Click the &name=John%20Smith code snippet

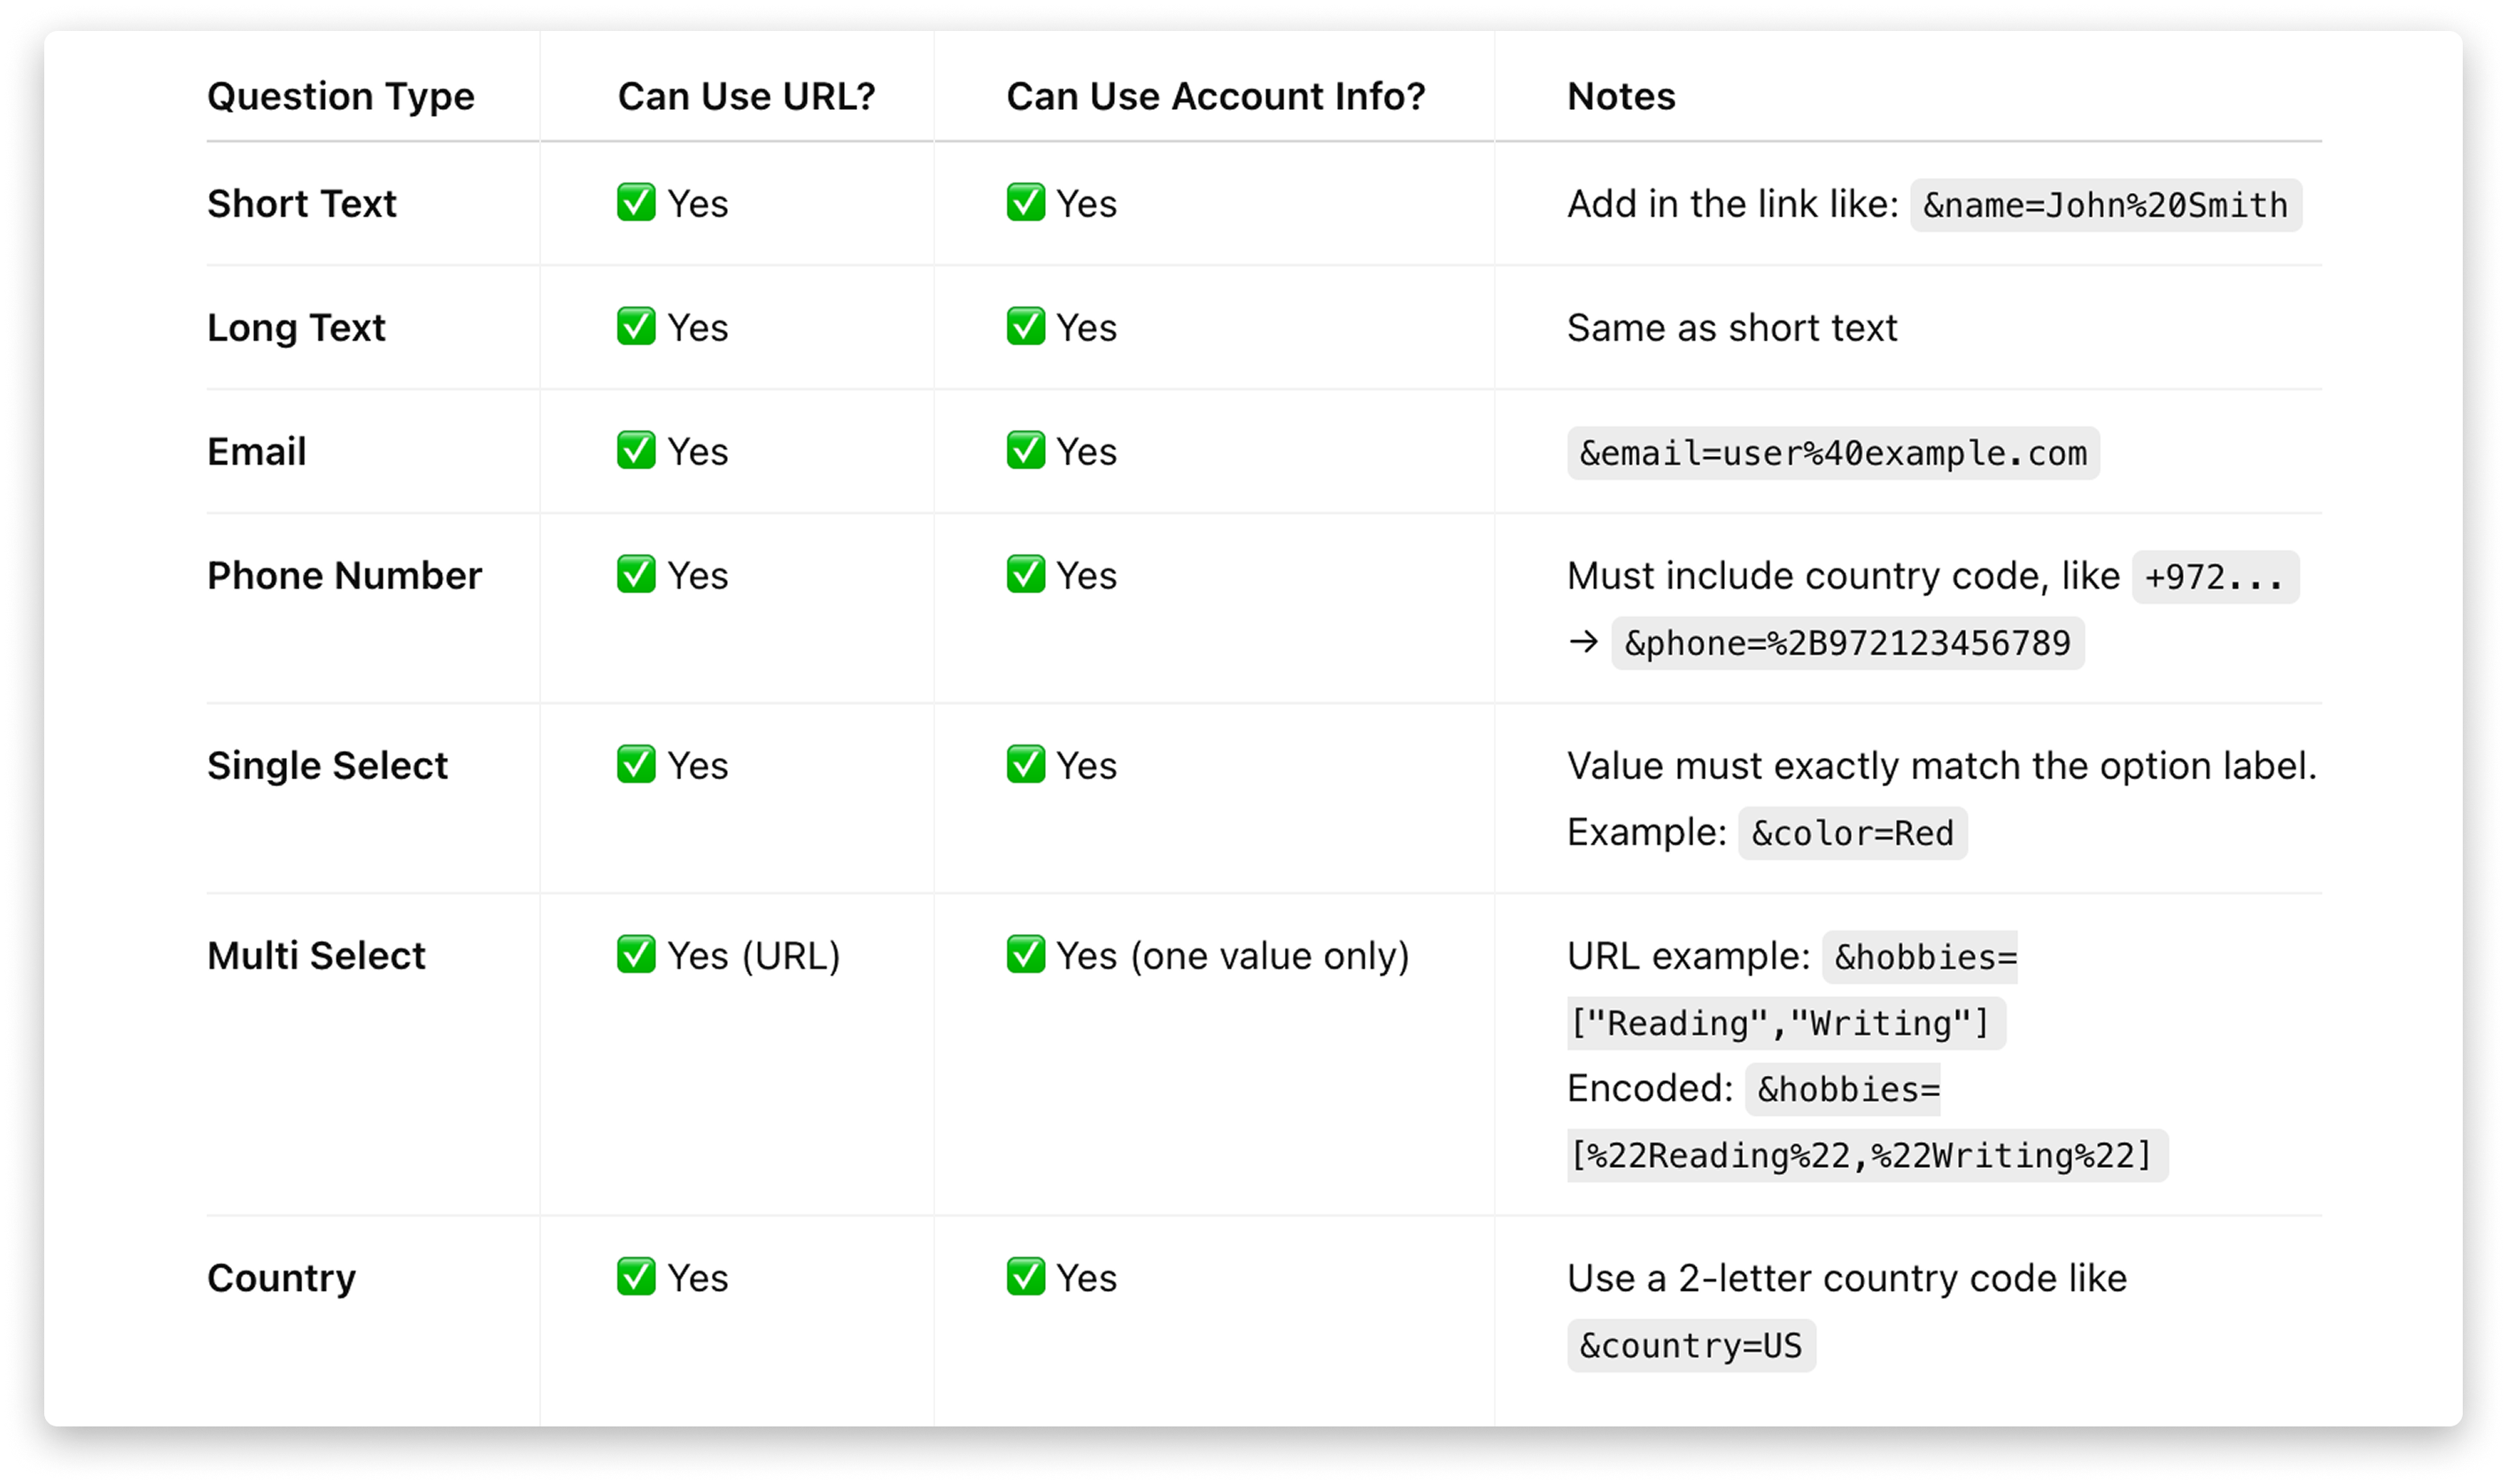coord(2105,205)
